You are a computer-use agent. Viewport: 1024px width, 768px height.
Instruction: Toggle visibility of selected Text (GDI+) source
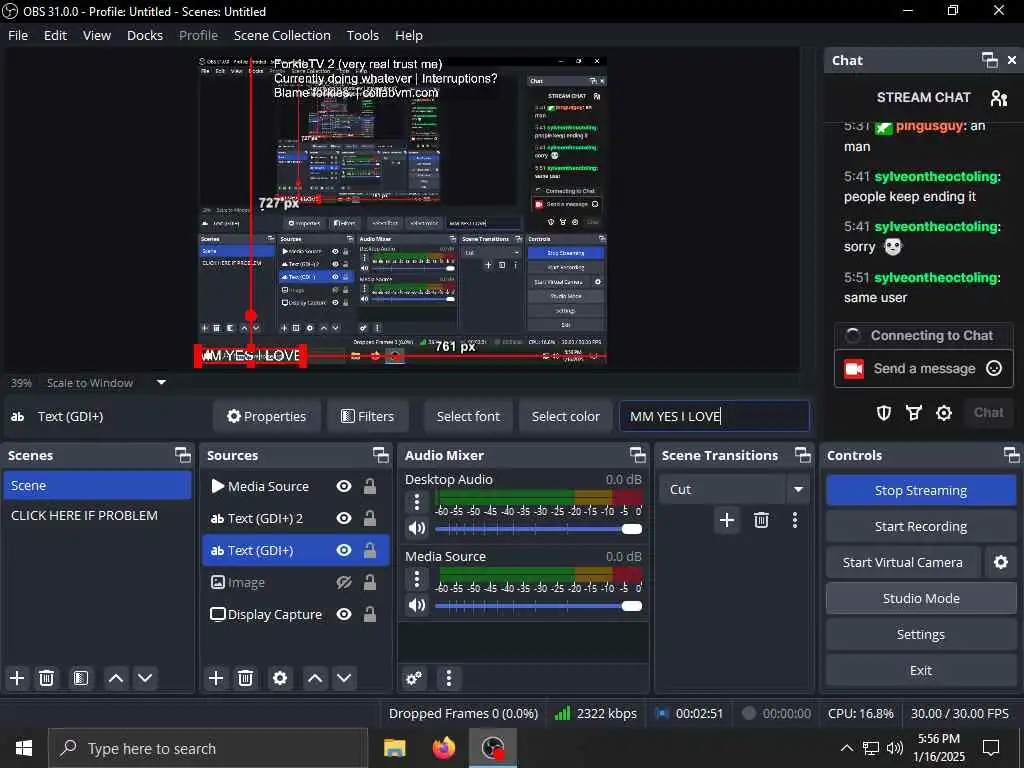(x=344, y=550)
